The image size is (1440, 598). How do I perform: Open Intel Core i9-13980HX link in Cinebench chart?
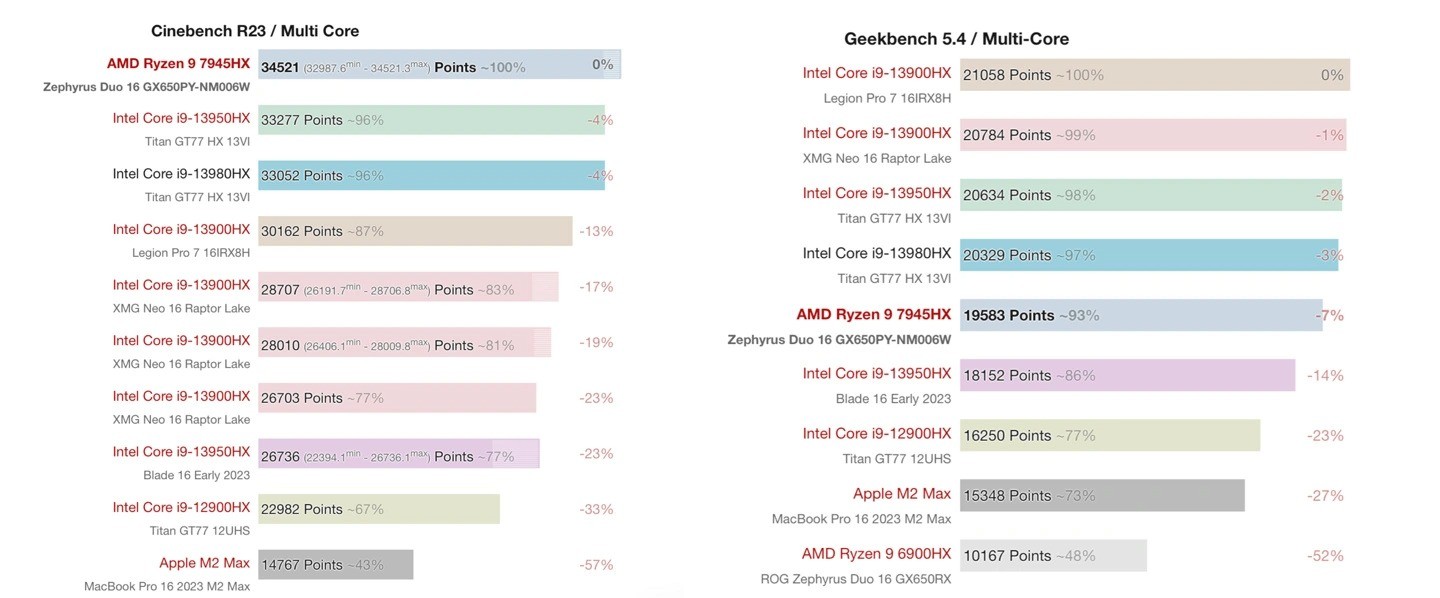[x=181, y=174]
